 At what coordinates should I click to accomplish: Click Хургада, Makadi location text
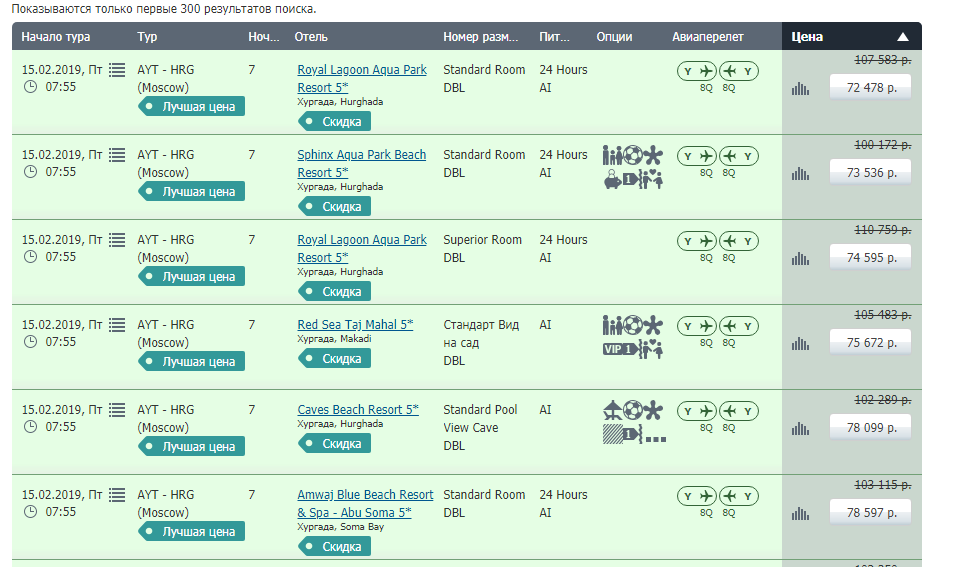(x=334, y=339)
